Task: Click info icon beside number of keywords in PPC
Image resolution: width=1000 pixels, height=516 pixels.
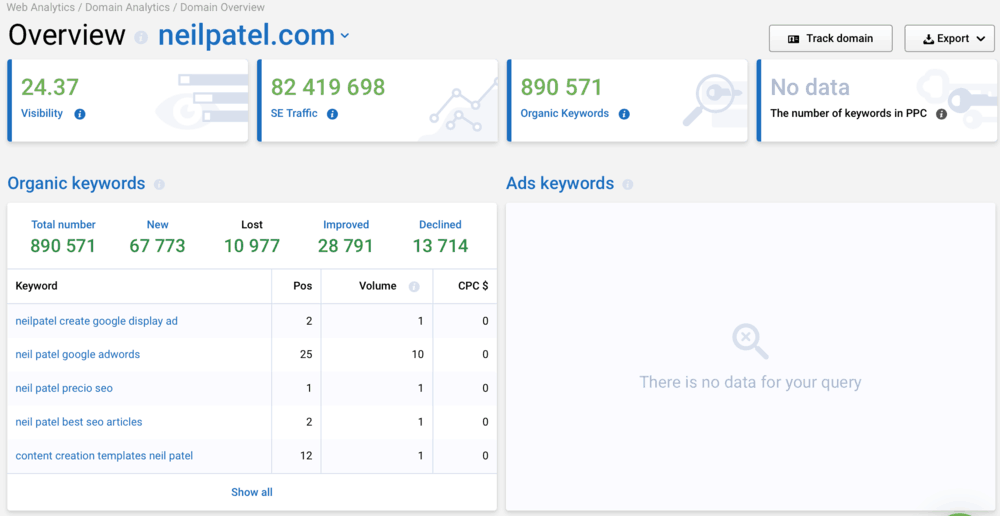Action: [x=941, y=114]
